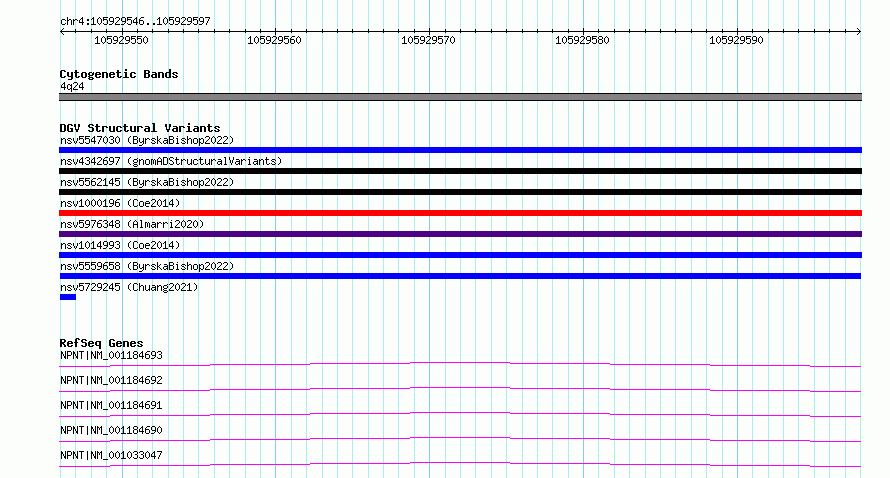Open variant label nsv5559658 (ByrskaBishop2022)

pyautogui.click(x=147, y=266)
